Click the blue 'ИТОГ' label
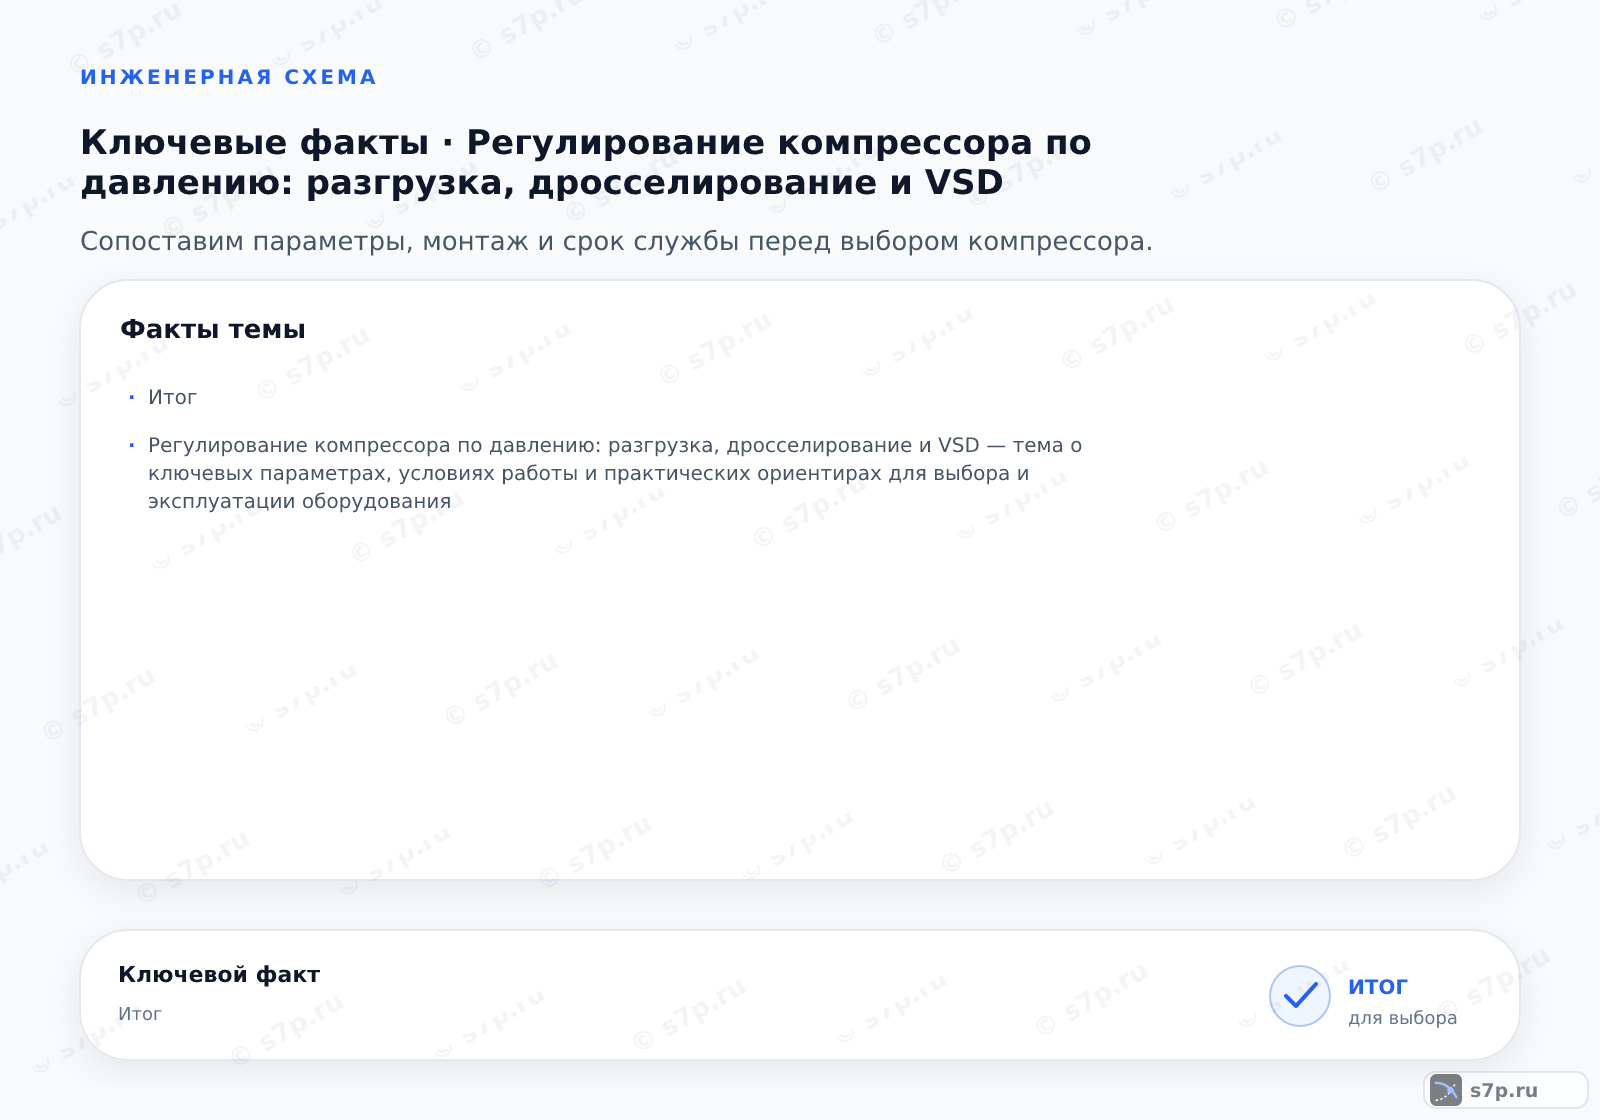 pos(1378,986)
